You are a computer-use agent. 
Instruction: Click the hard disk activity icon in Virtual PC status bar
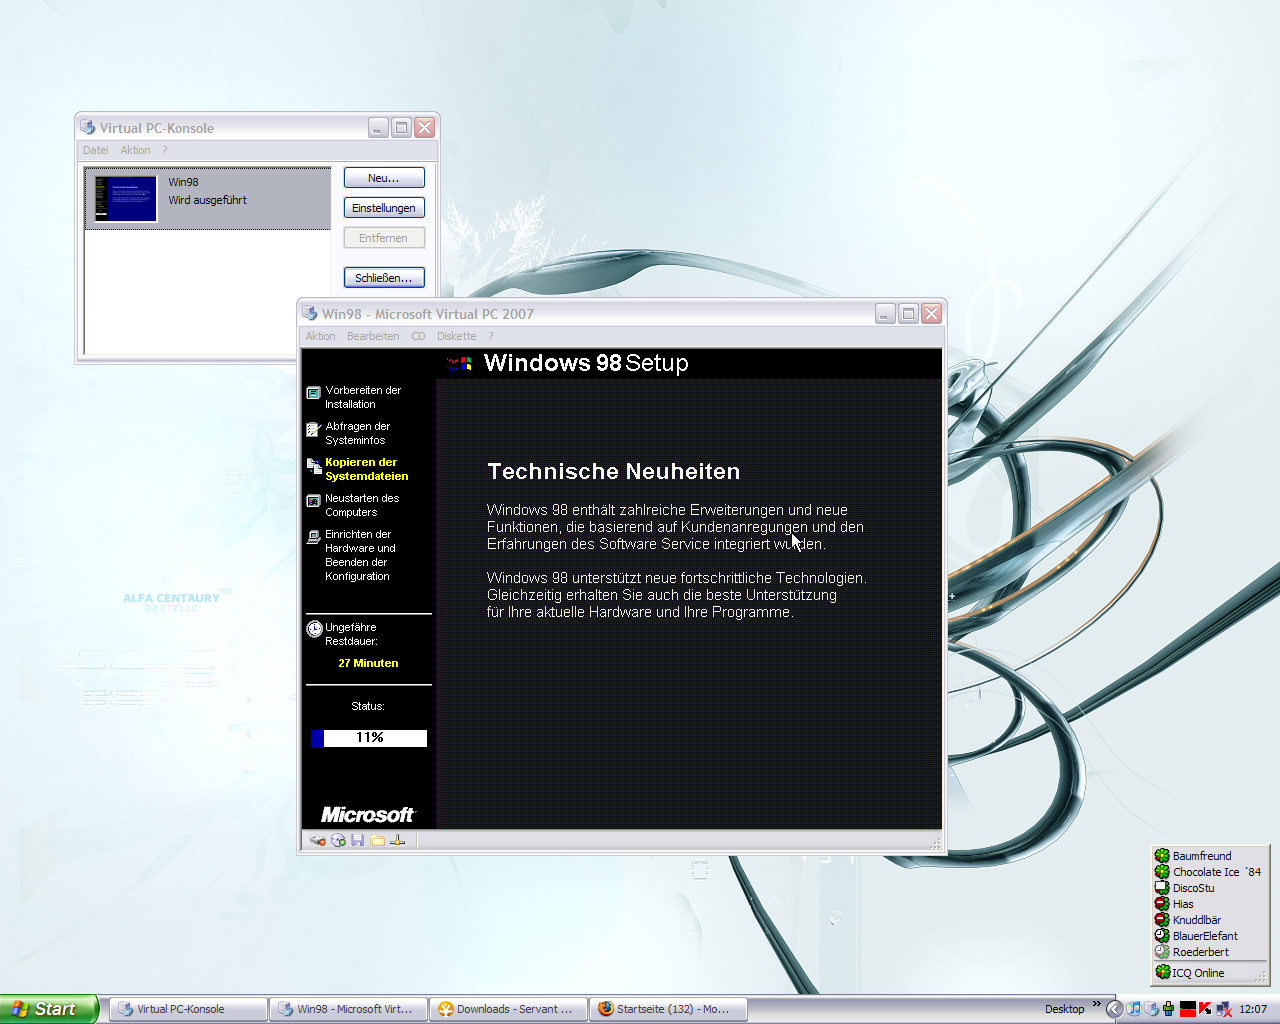click(x=318, y=841)
